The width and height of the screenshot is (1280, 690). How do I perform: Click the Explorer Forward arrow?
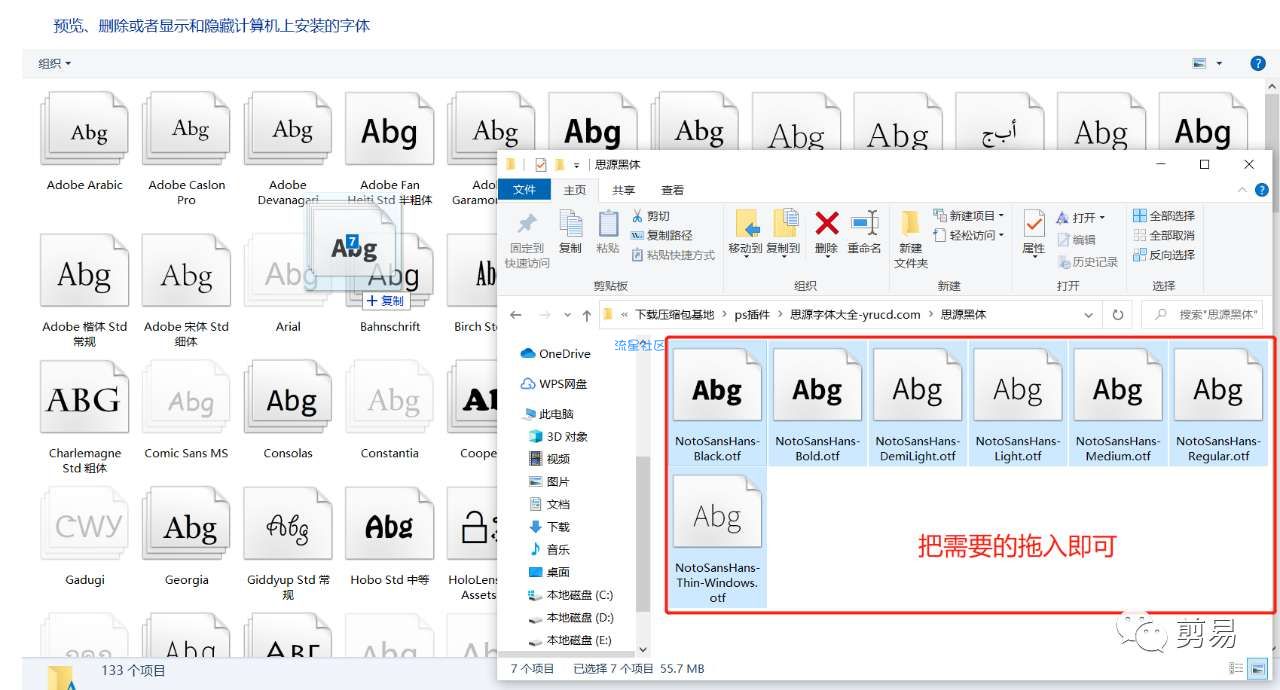point(545,314)
